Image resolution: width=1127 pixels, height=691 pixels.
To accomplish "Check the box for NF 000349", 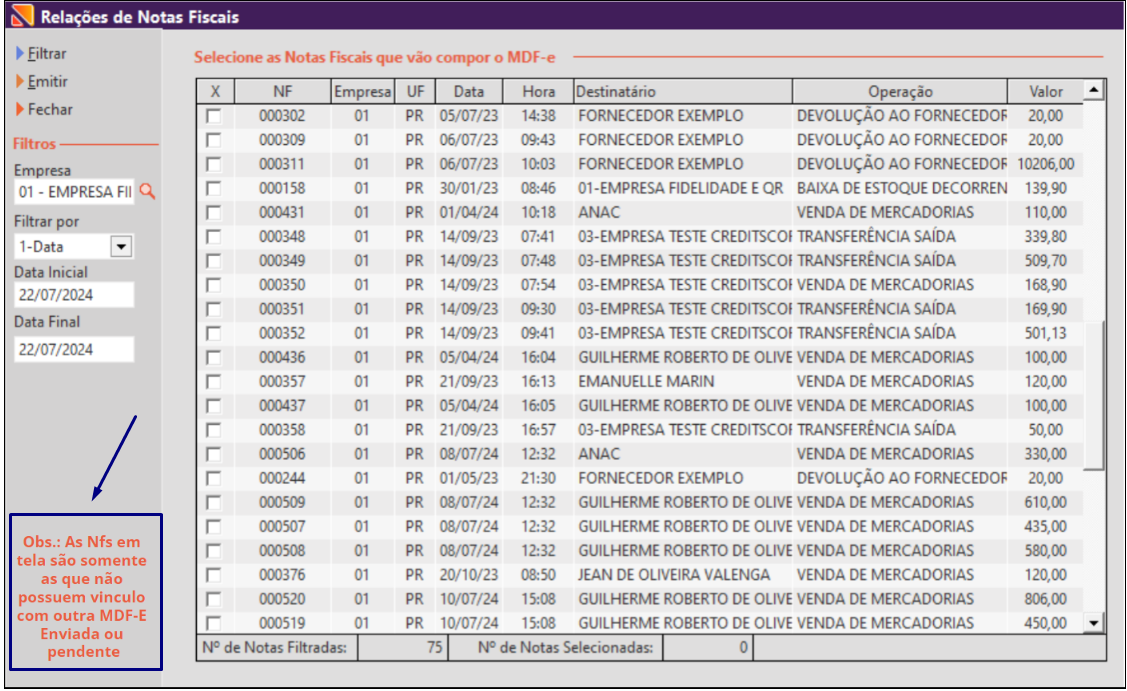I will pos(213,261).
